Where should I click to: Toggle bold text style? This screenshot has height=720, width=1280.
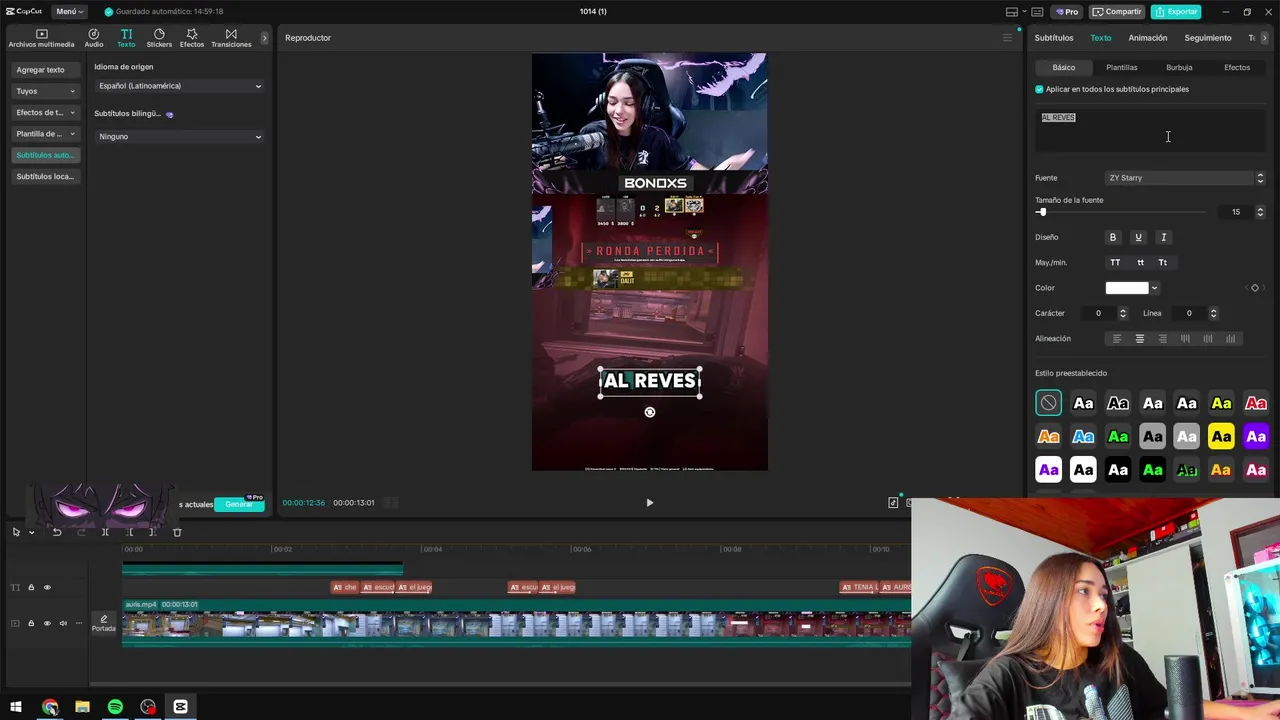[x=1112, y=237]
